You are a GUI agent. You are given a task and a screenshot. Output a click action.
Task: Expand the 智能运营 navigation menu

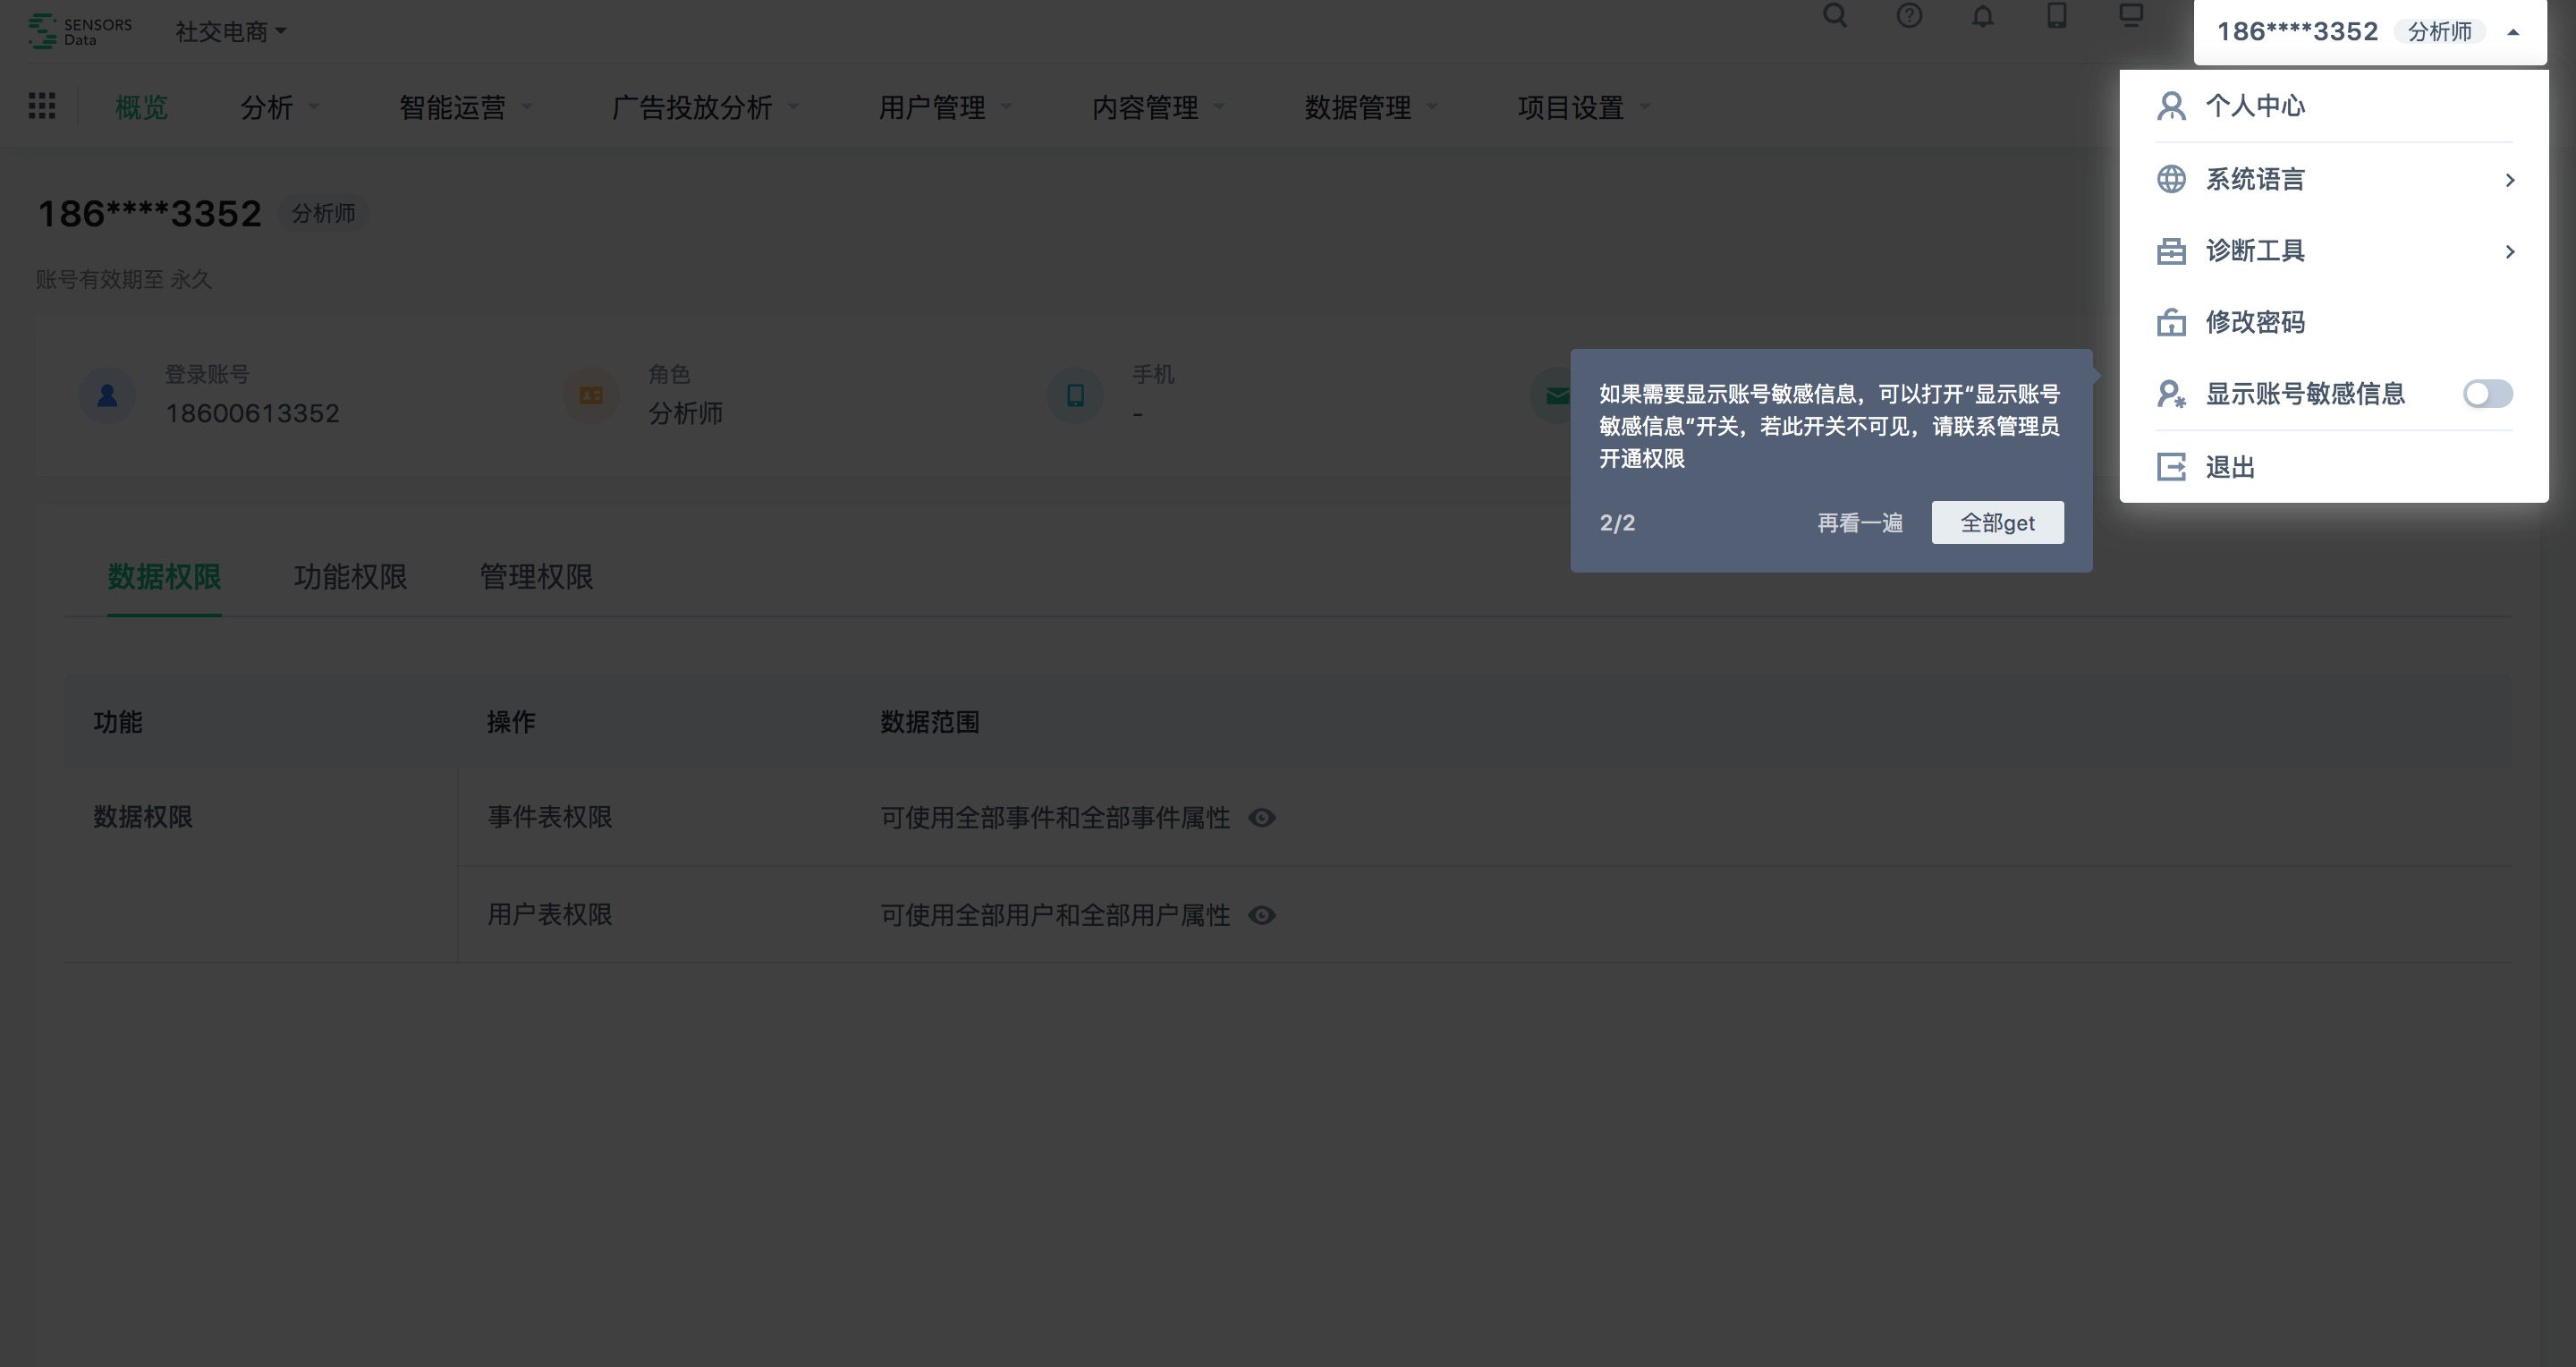pyautogui.click(x=465, y=107)
